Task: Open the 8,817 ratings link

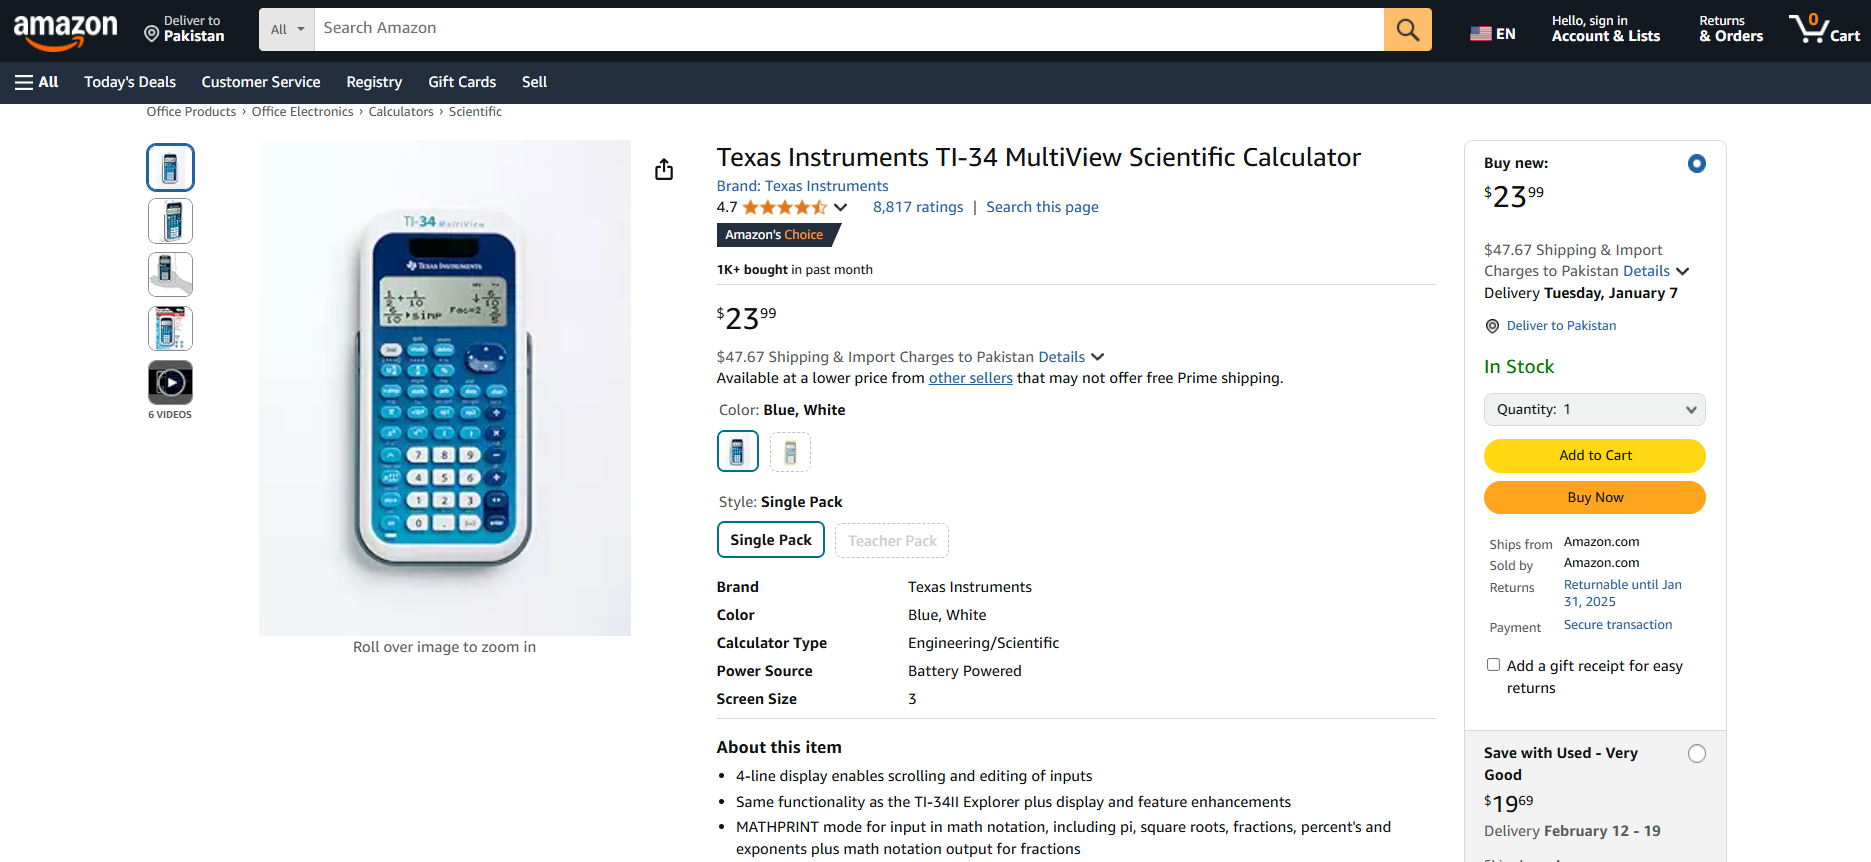Action: pos(918,207)
